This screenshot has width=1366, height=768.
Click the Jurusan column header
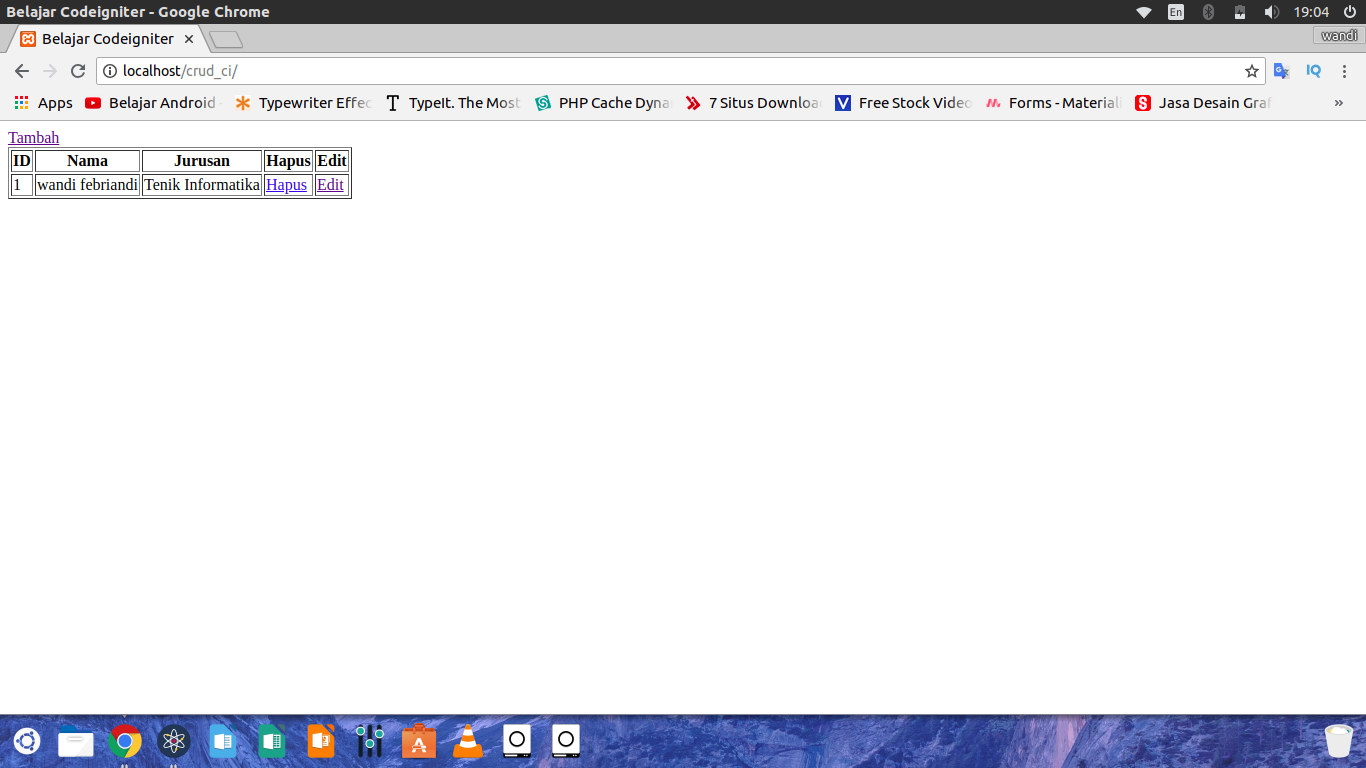tap(202, 161)
